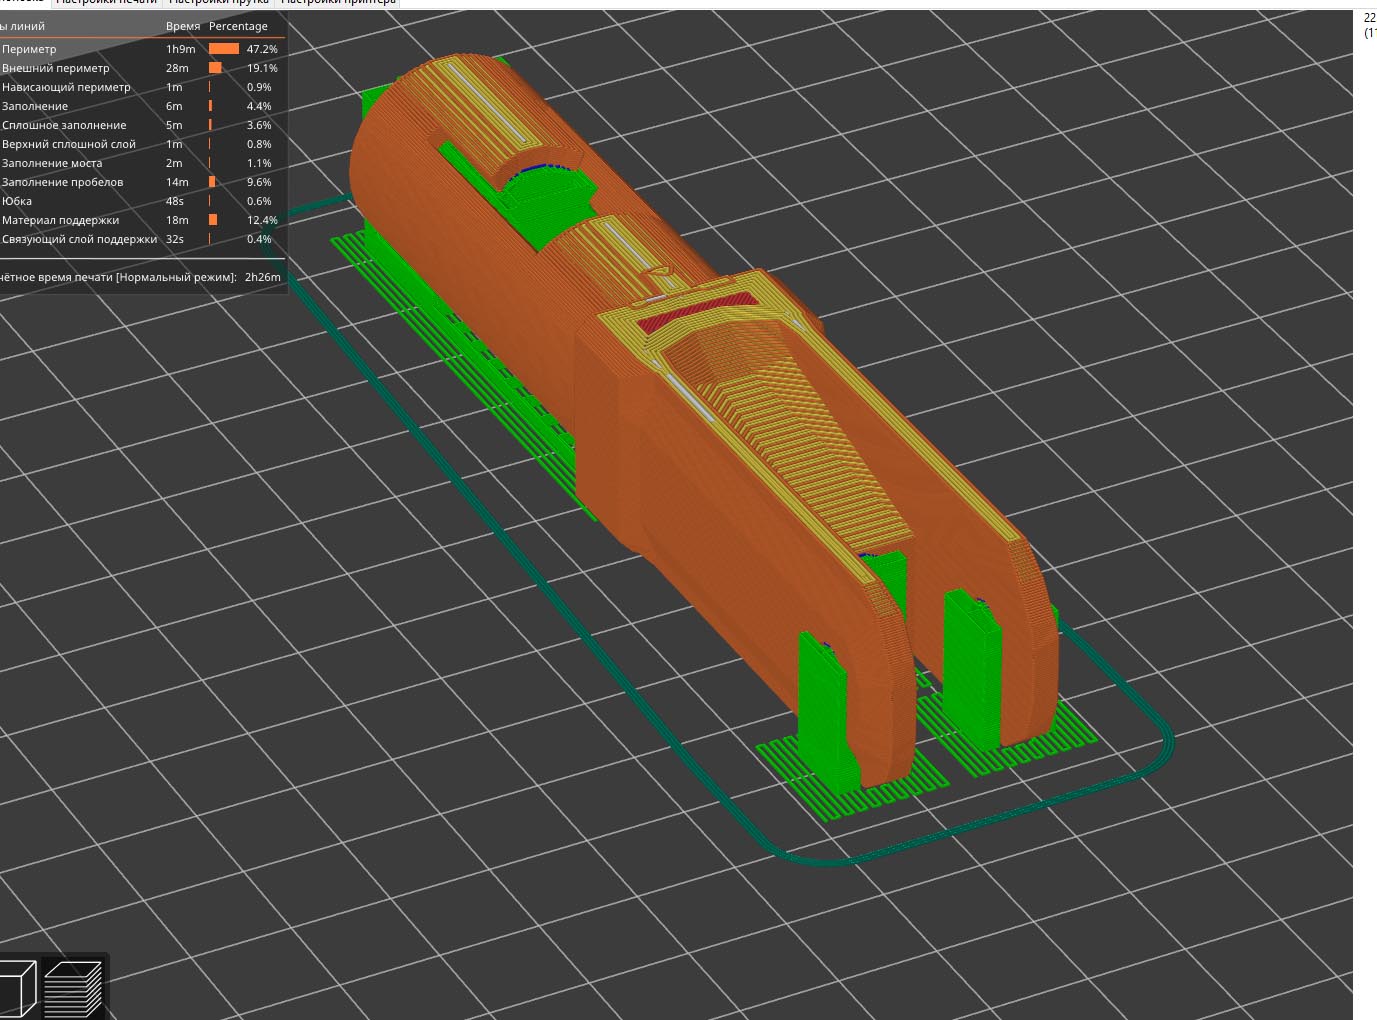The image size is (1377, 1020).
Task: Toggle the Верхний сплошной слой row
Action: (142, 144)
